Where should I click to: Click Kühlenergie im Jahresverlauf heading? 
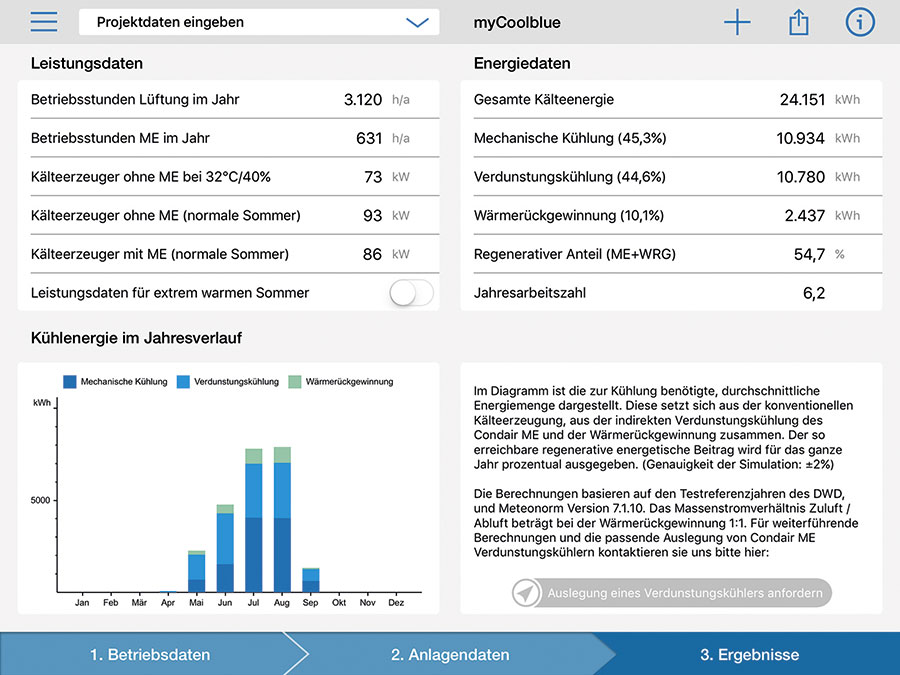pyautogui.click(x=136, y=338)
